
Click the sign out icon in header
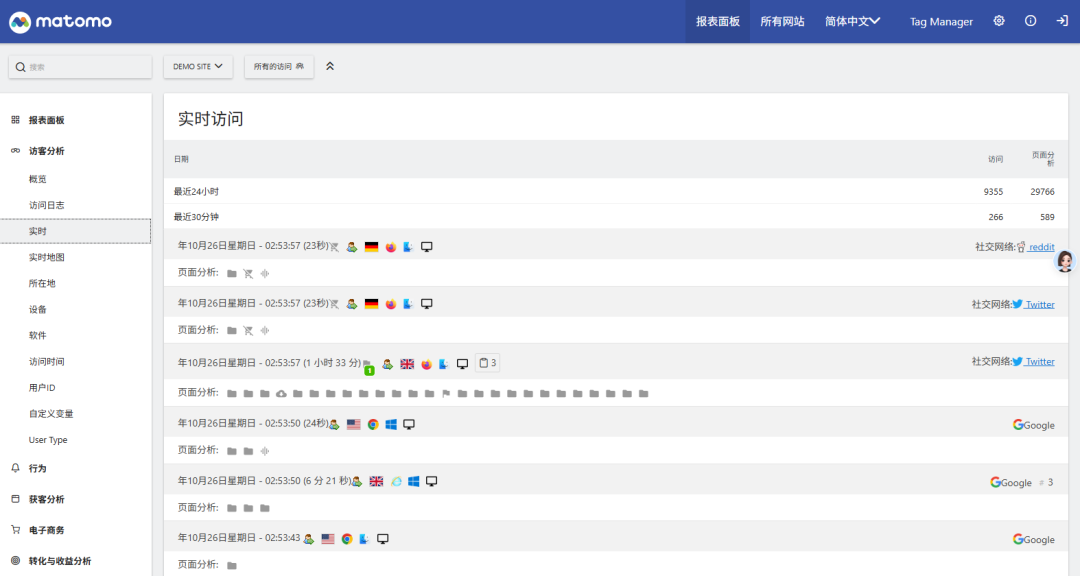[x=1062, y=20]
